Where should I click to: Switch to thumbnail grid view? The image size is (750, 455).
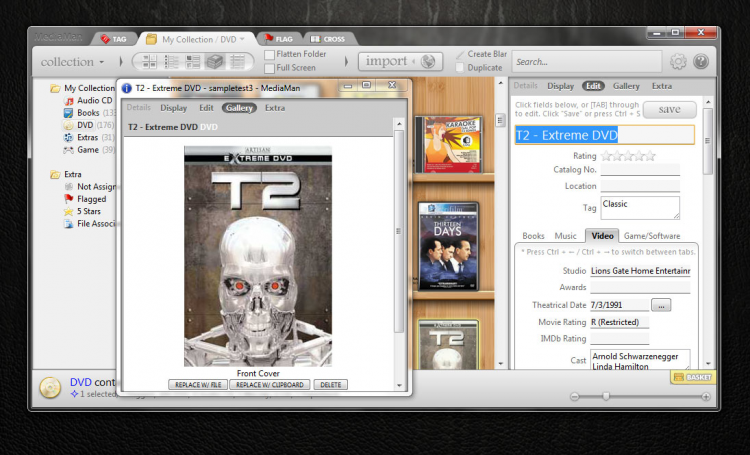click(149, 61)
